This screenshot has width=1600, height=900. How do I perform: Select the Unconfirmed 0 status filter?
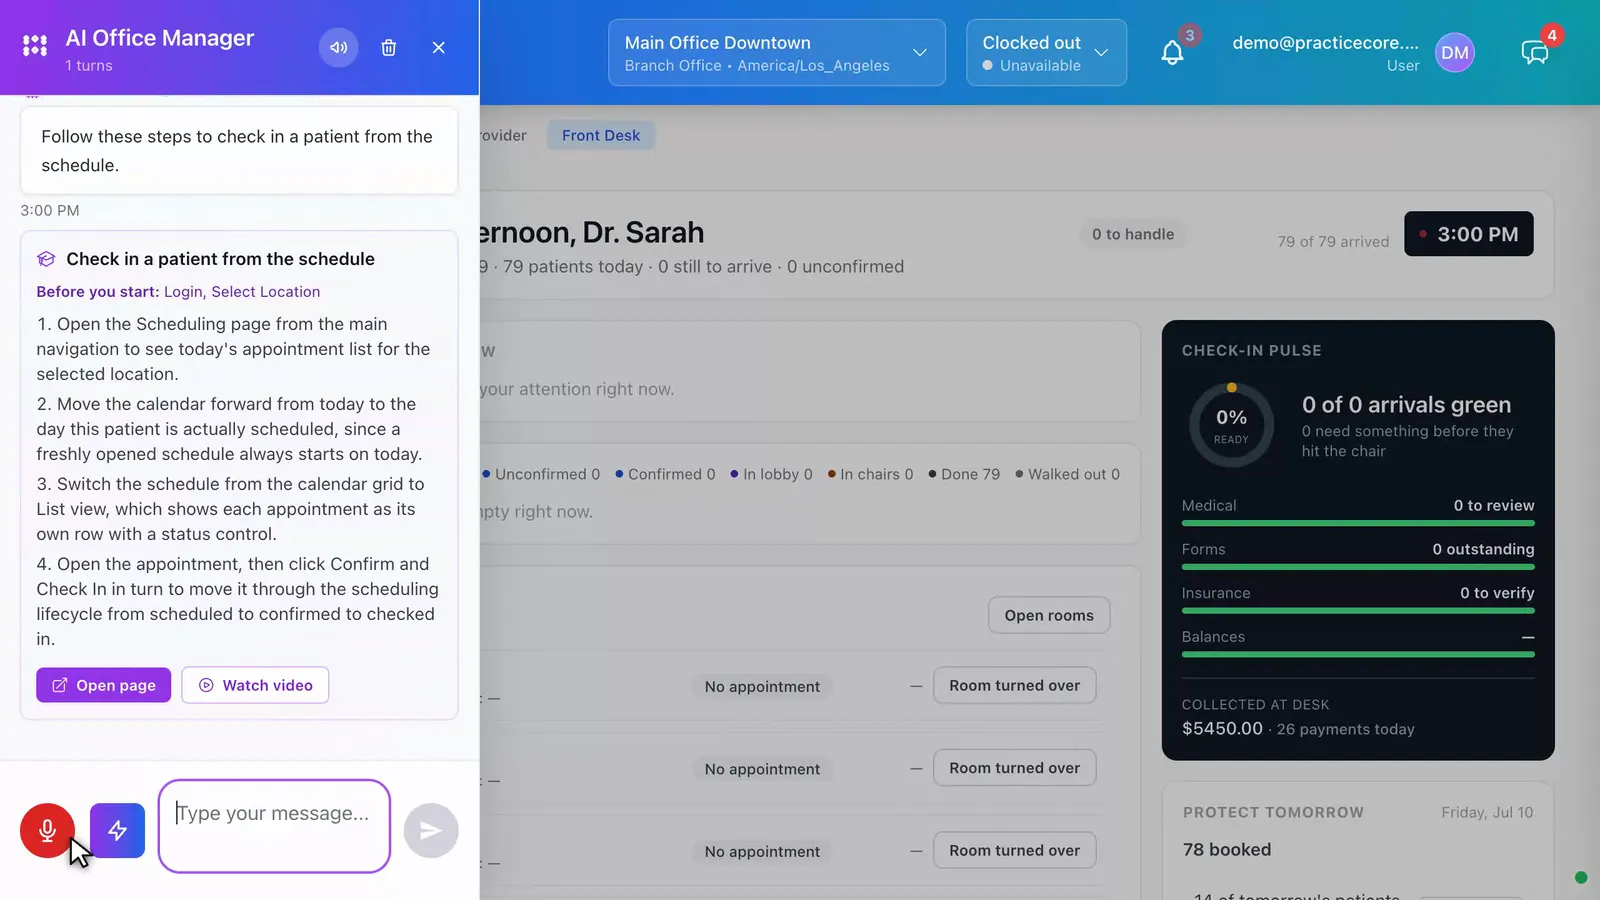click(x=541, y=474)
